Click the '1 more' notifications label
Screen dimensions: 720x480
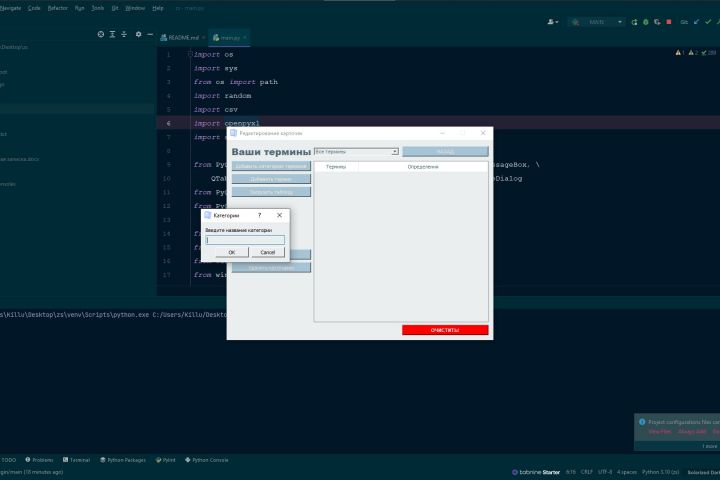pyautogui.click(x=709, y=446)
